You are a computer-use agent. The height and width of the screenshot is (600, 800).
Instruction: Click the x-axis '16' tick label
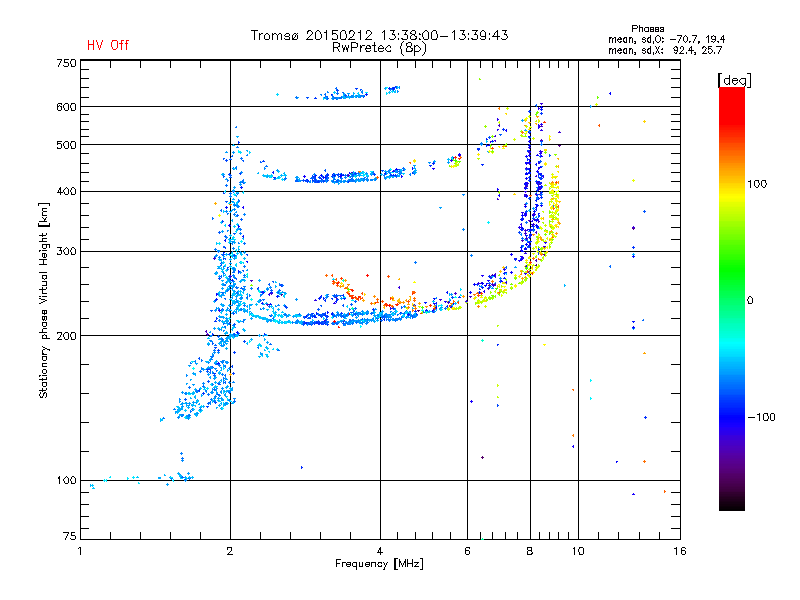click(x=680, y=551)
